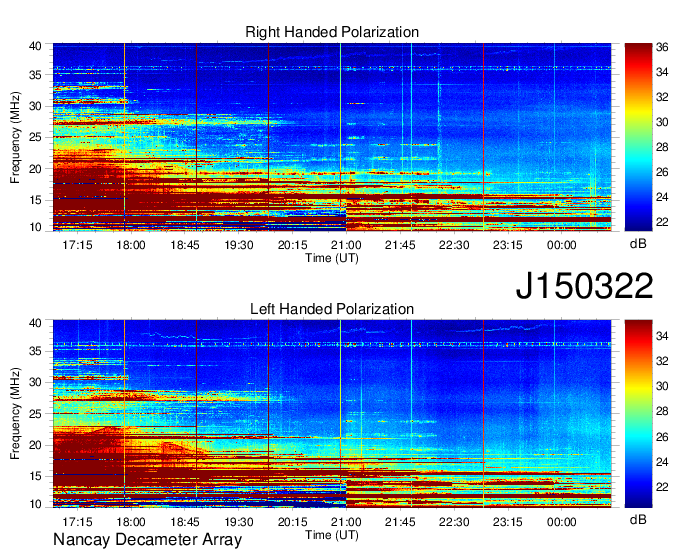The height and width of the screenshot is (552, 680).
Task: Click the "Left Handed Polarization" plot title
Action: pyautogui.click(x=332, y=309)
